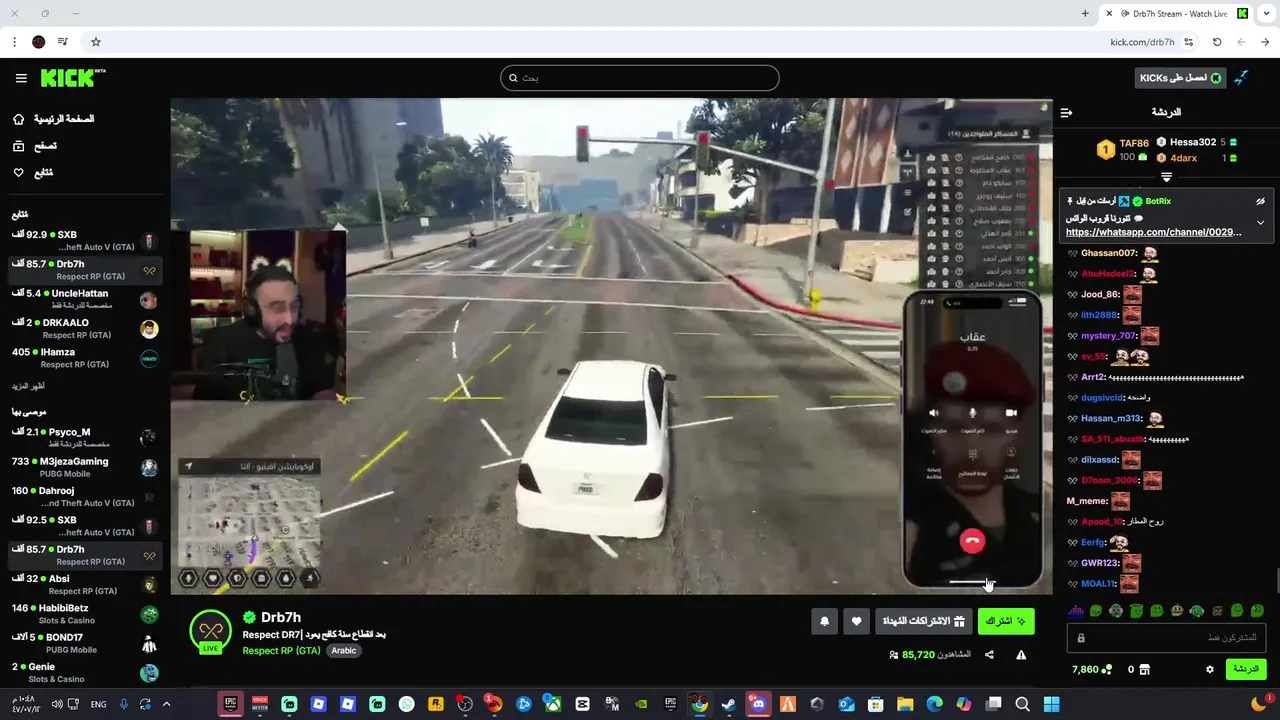The image size is (1280, 720).
Task: Click the Gift Subs (الاشتراكات المُهداة) button
Action: click(923, 621)
